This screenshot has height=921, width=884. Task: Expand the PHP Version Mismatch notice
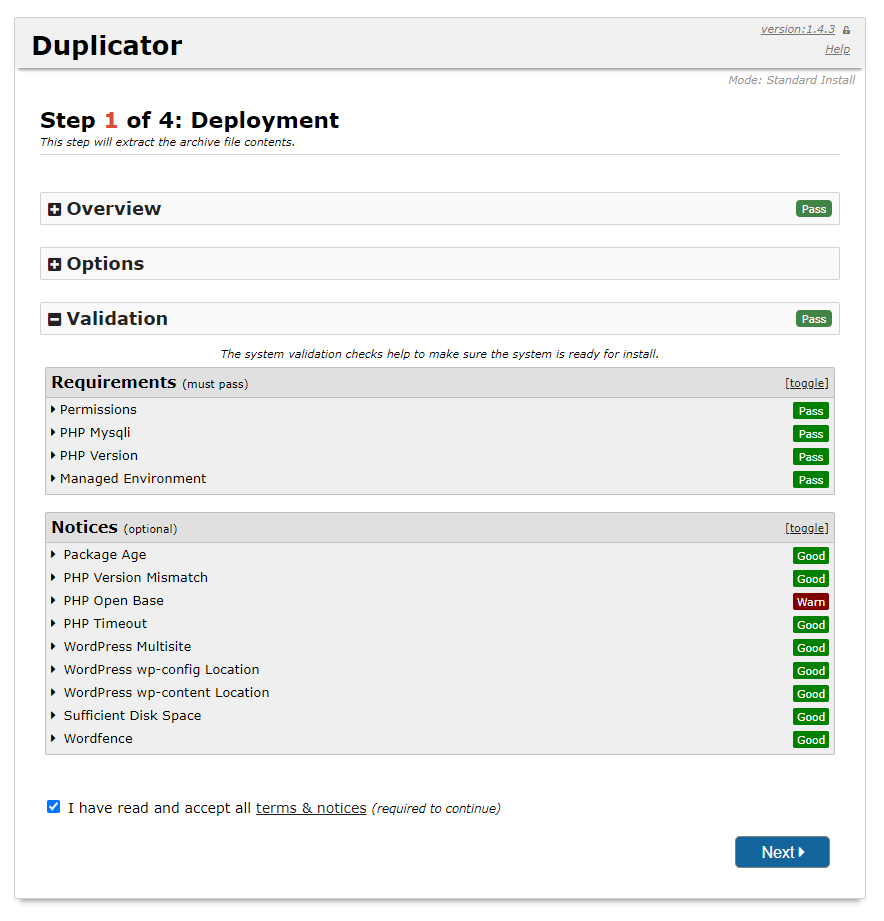(129, 577)
